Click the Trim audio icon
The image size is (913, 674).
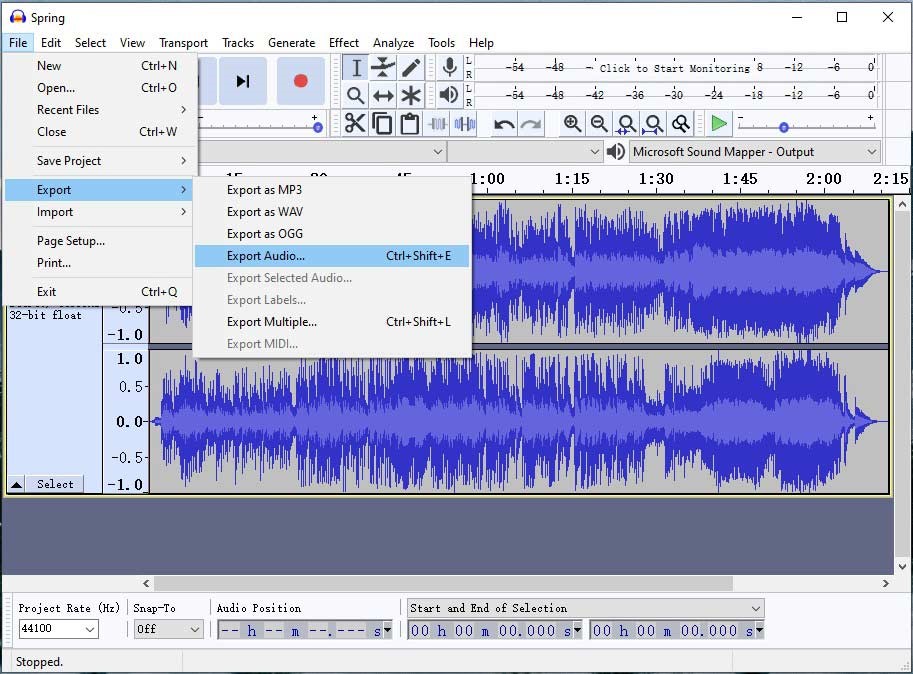click(x=437, y=123)
